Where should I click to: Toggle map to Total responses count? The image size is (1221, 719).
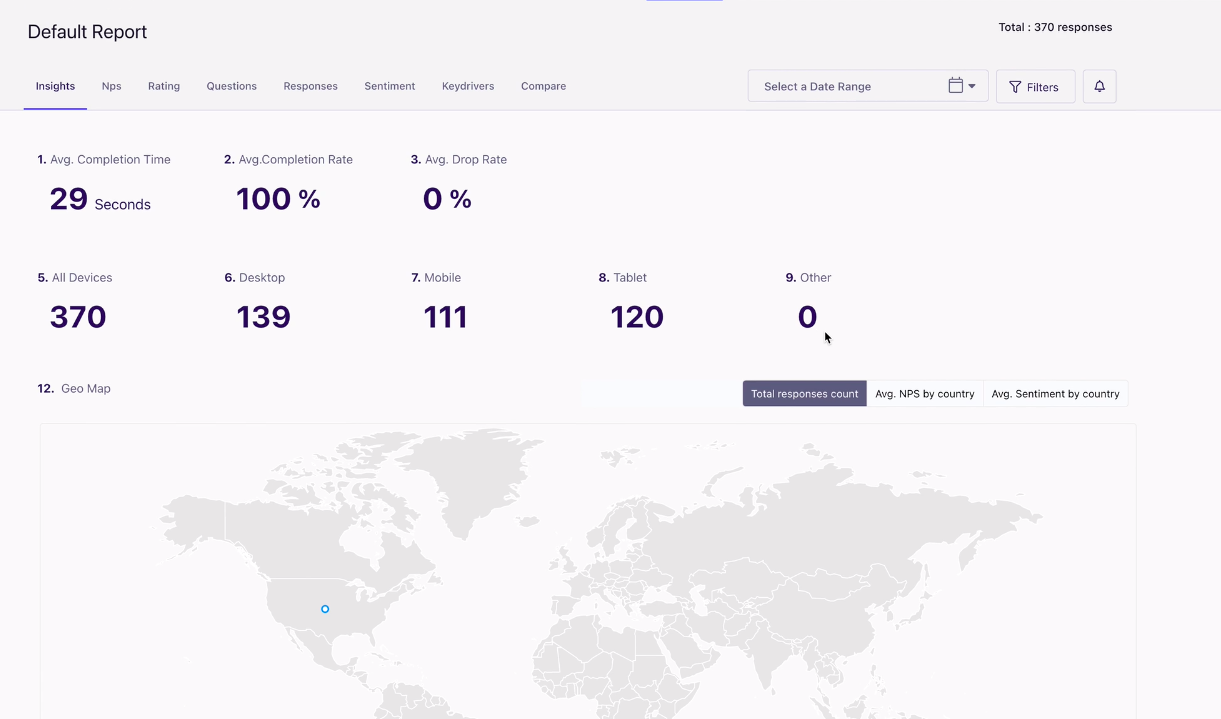(804, 394)
